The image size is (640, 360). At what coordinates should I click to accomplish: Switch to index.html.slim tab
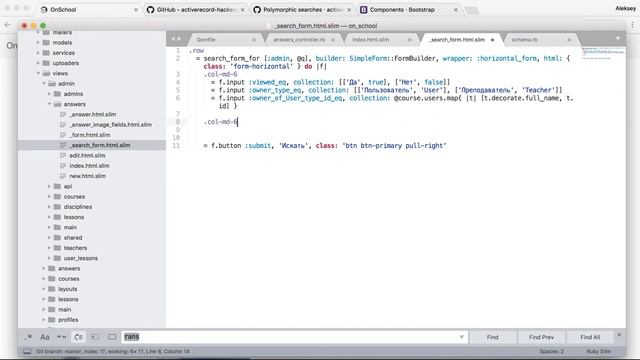tap(371, 40)
